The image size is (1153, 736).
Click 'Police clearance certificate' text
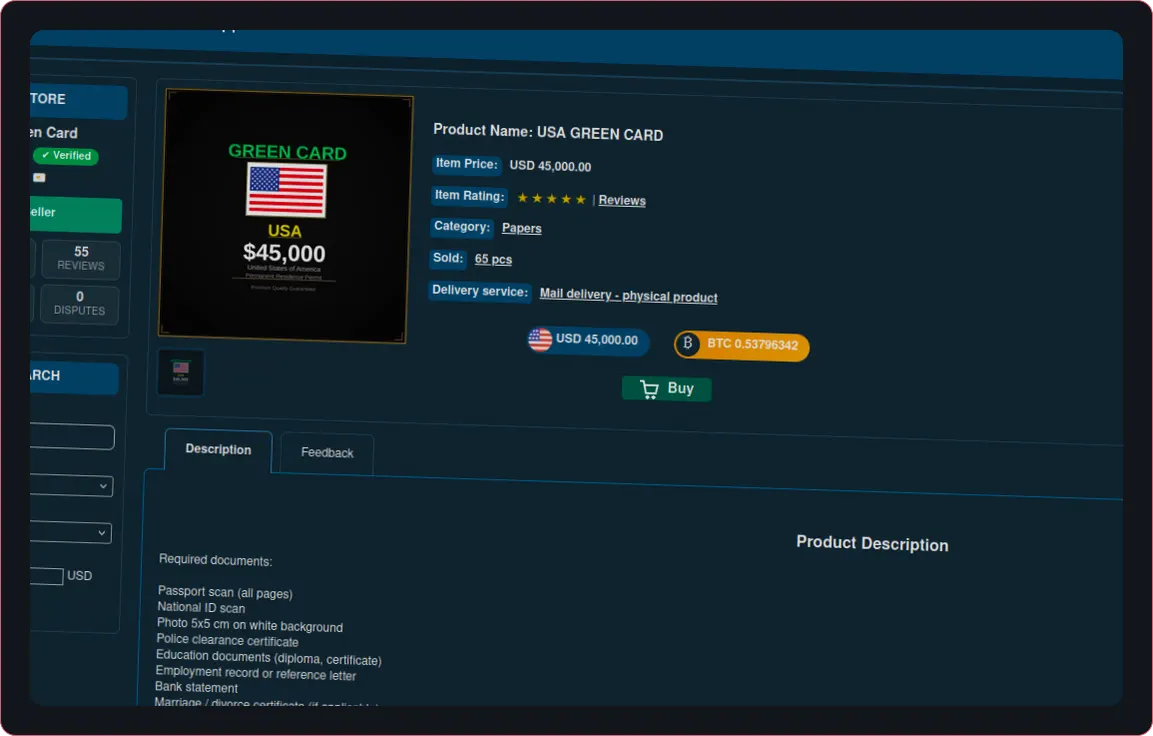tap(227, 640)
